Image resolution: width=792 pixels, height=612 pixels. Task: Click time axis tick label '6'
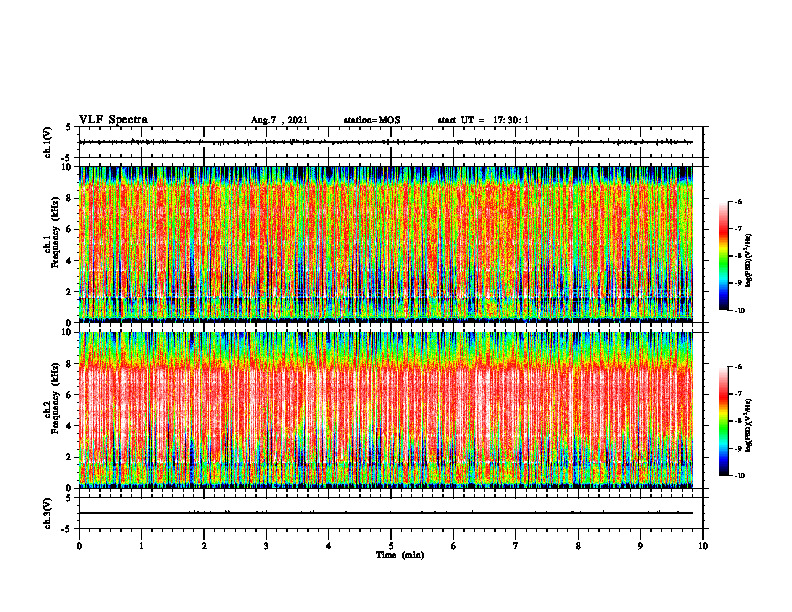[454, 546]
